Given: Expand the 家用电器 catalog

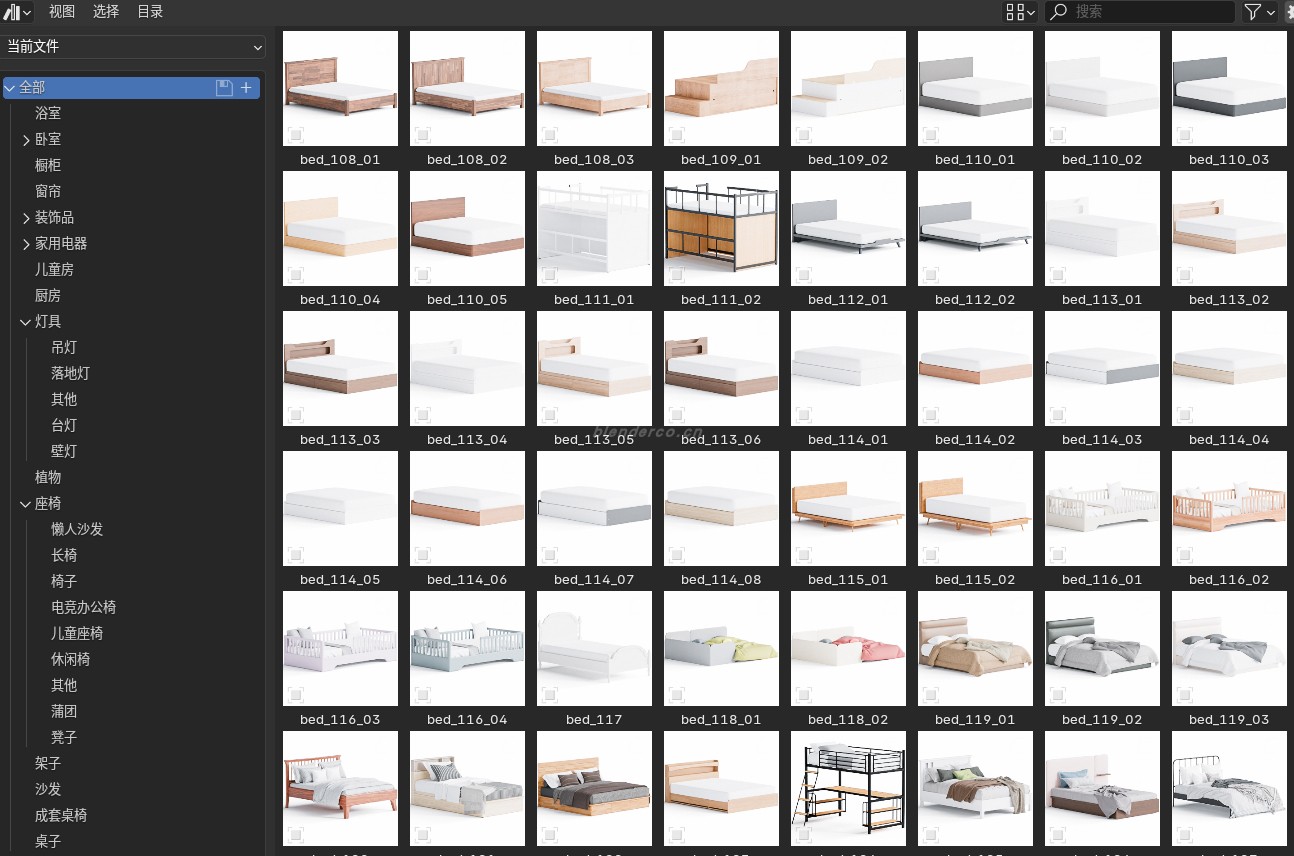Looking at the screenshot, I should (x=26, y=244).
